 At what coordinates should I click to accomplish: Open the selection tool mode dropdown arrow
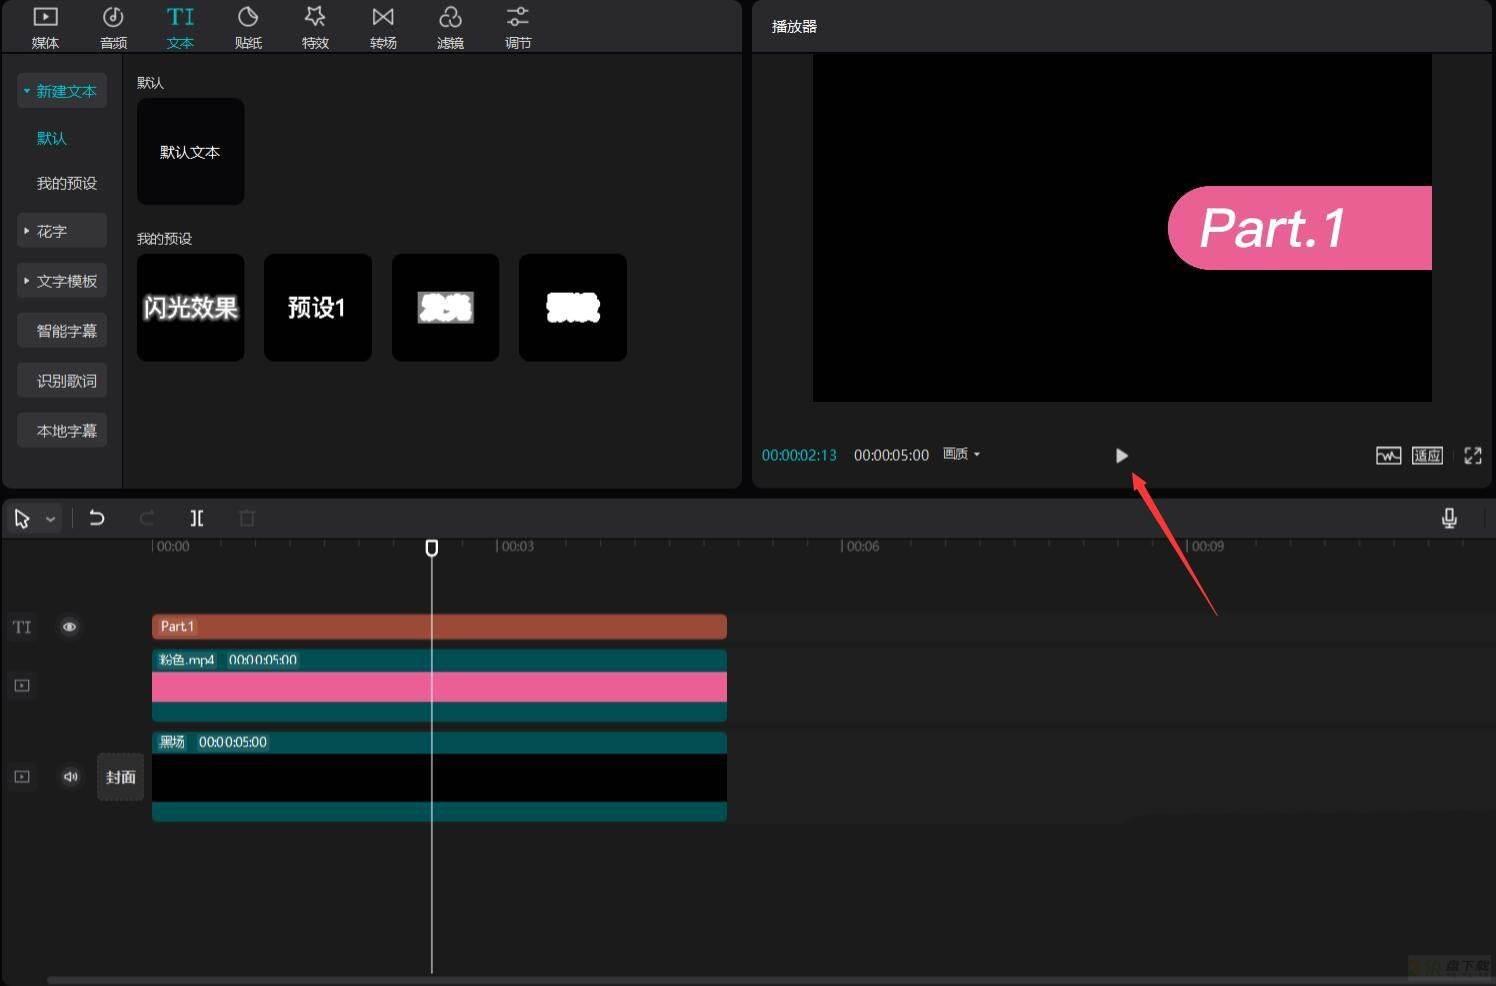coord(50,519)
